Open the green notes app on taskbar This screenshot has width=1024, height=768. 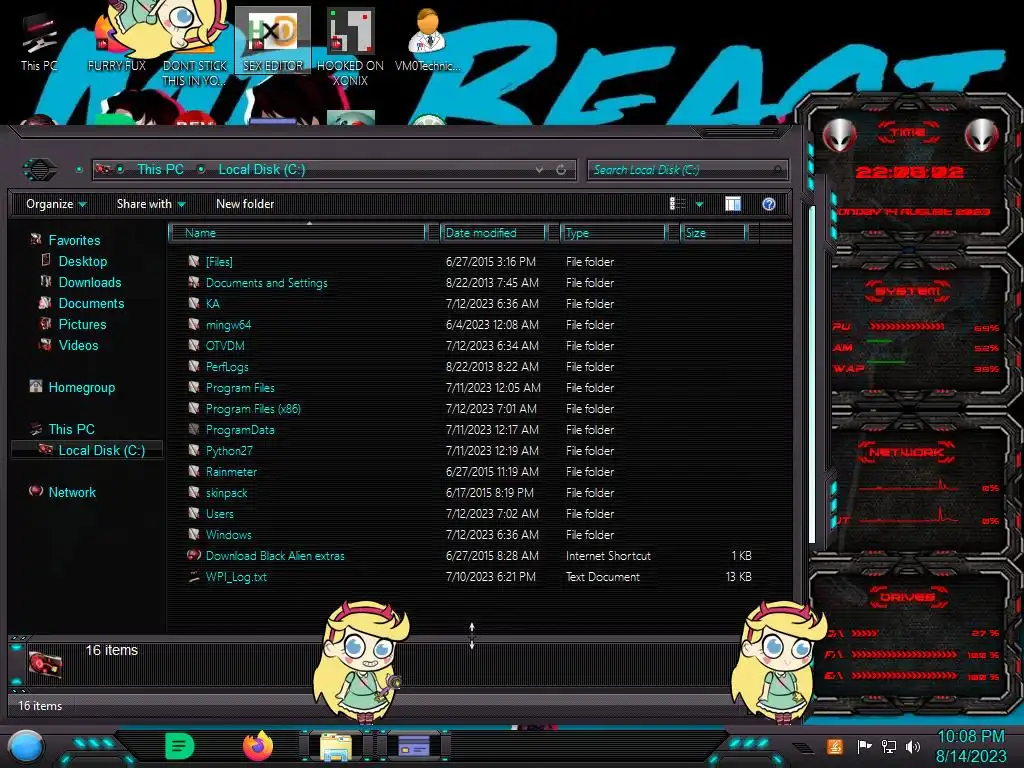pos(179,746)
